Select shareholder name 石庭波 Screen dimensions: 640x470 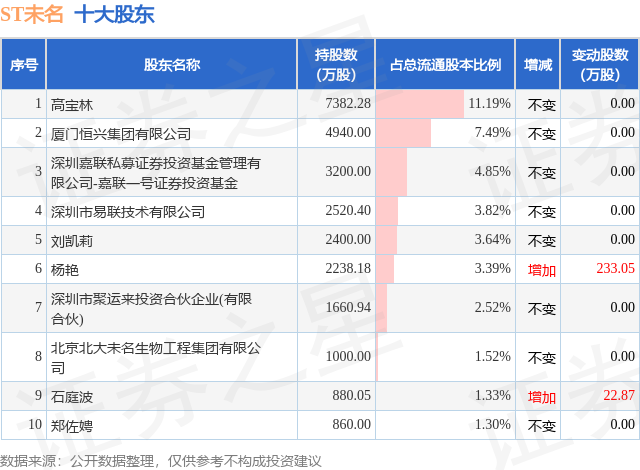coord(72,397)
